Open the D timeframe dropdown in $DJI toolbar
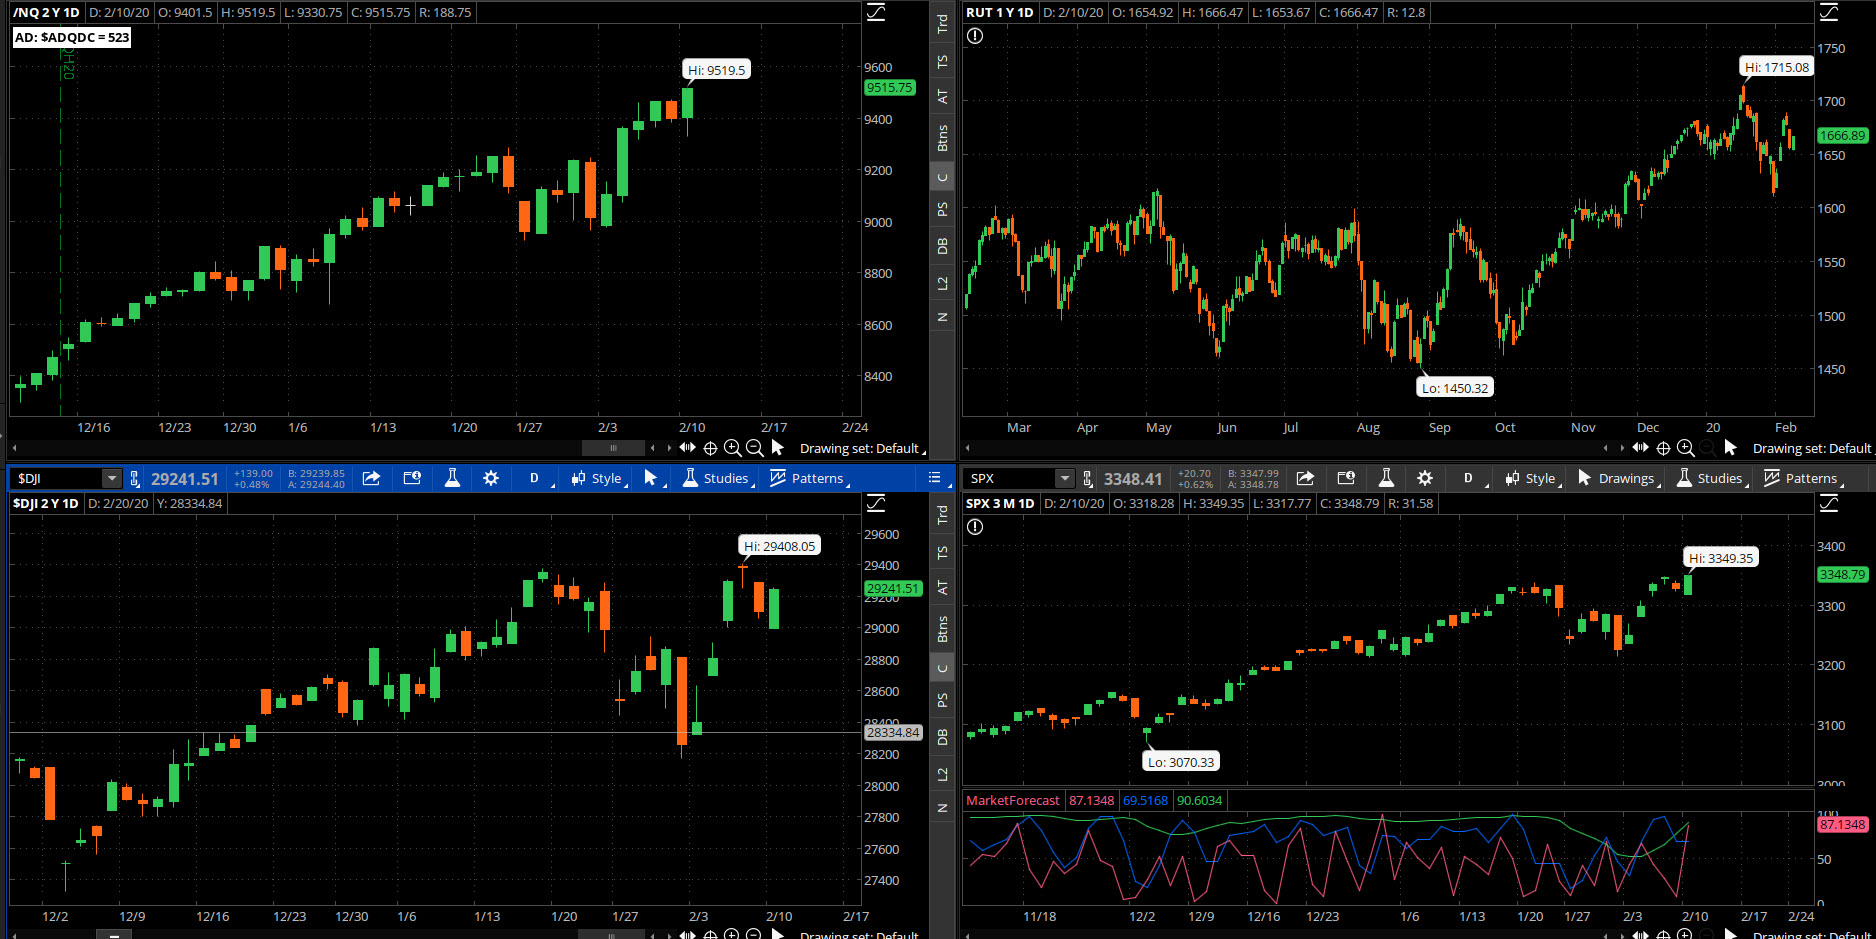The width and height of the screenshot is (1876, 939). coord(536,478)
